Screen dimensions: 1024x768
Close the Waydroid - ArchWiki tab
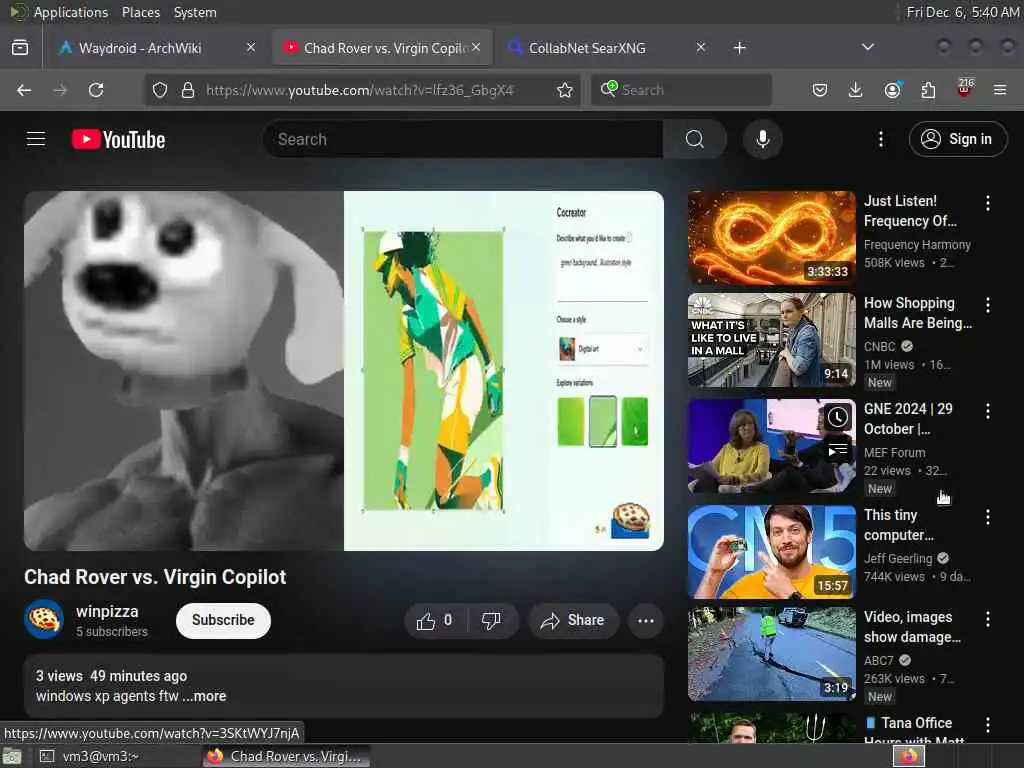tap(251, 48)
